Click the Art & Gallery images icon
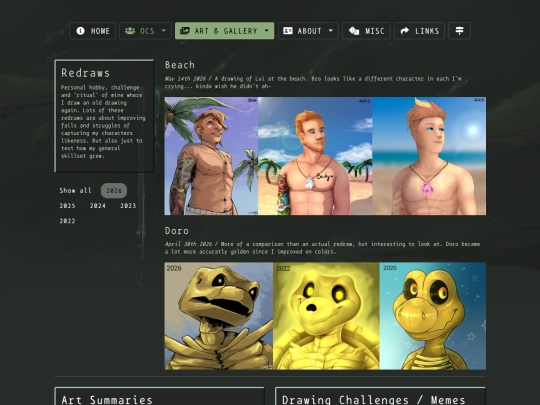 [185, 31]
